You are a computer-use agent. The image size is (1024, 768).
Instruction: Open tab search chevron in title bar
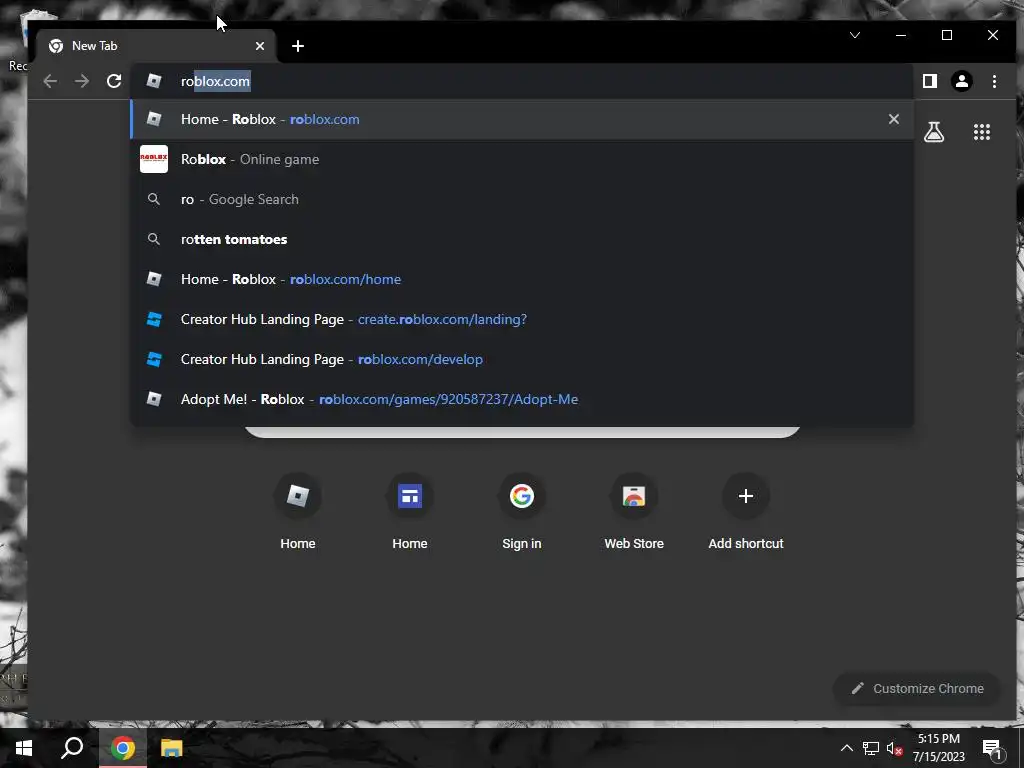click(855, 35)
